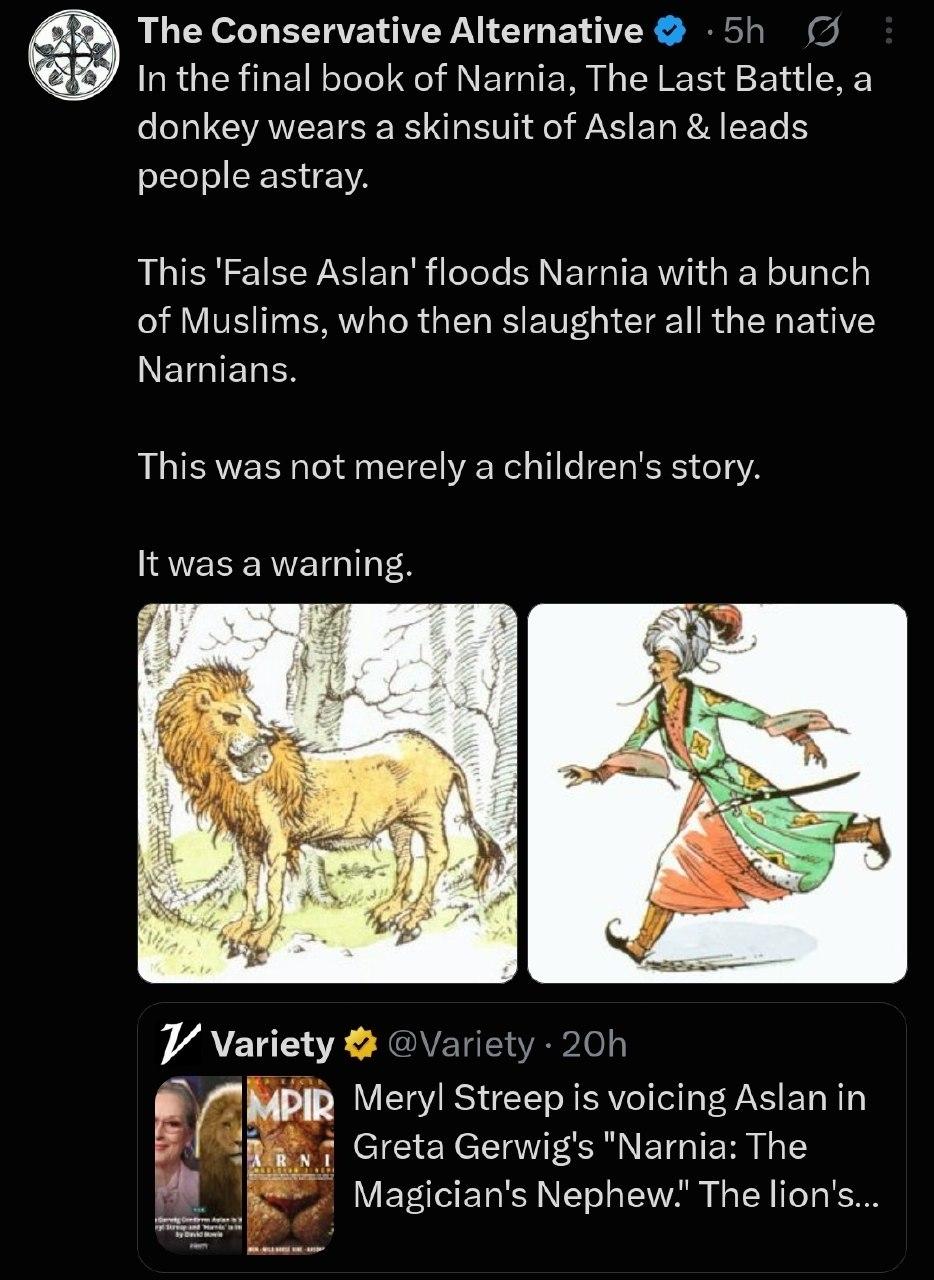The image size is (934, 1280).
Task: View the lion illustration image
Action: pos(328,793)
